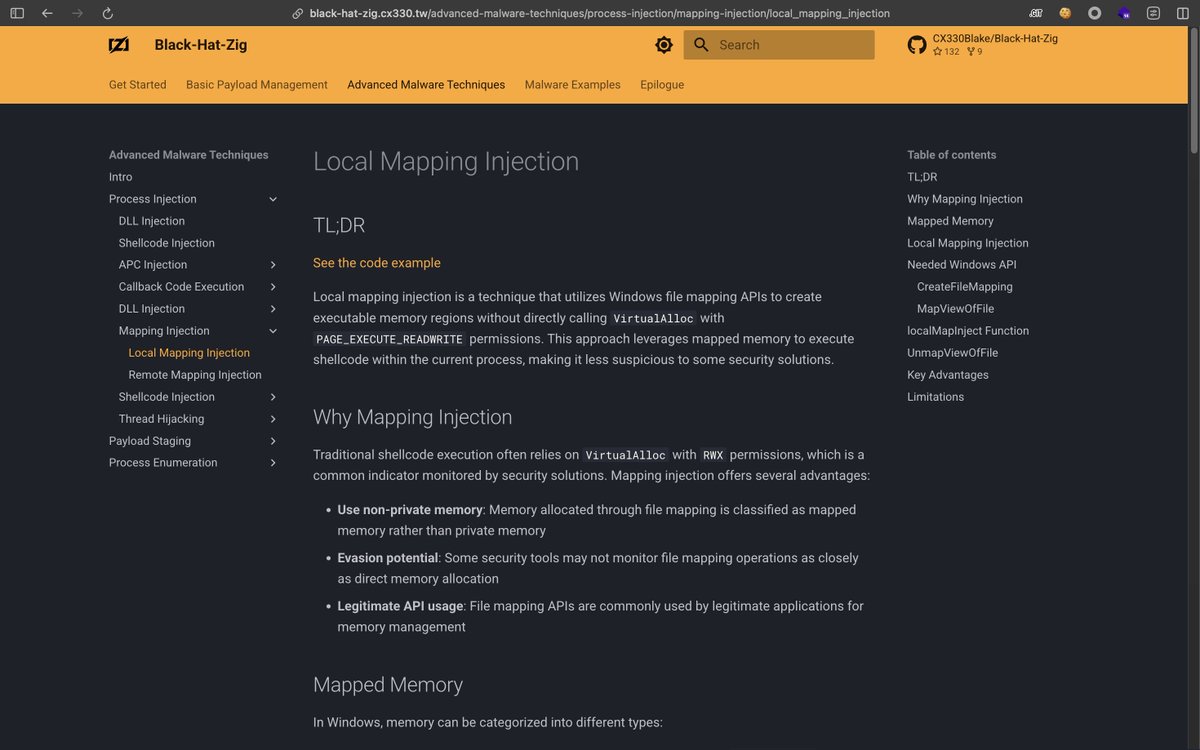Screen dimensions: 1200x750
Task: Jump to Why Mapping Injection in contents
Action: [965, 199]
